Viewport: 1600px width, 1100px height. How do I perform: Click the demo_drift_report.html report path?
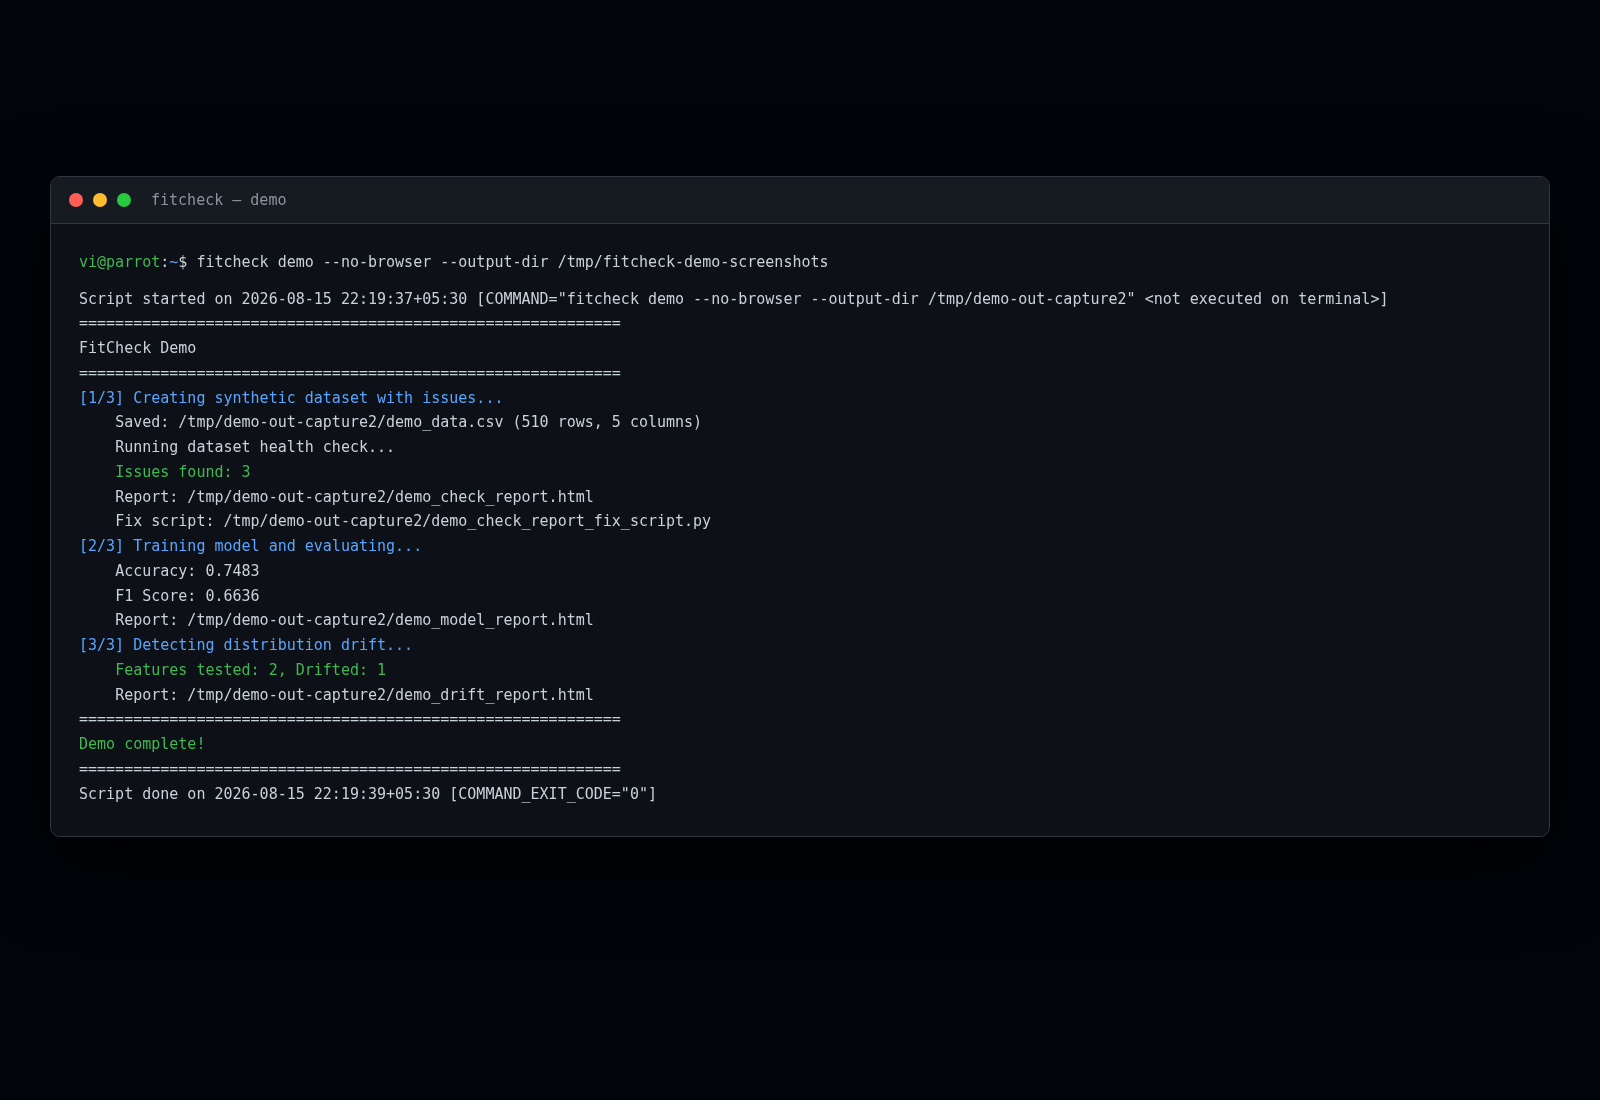[x=390, y=695]
